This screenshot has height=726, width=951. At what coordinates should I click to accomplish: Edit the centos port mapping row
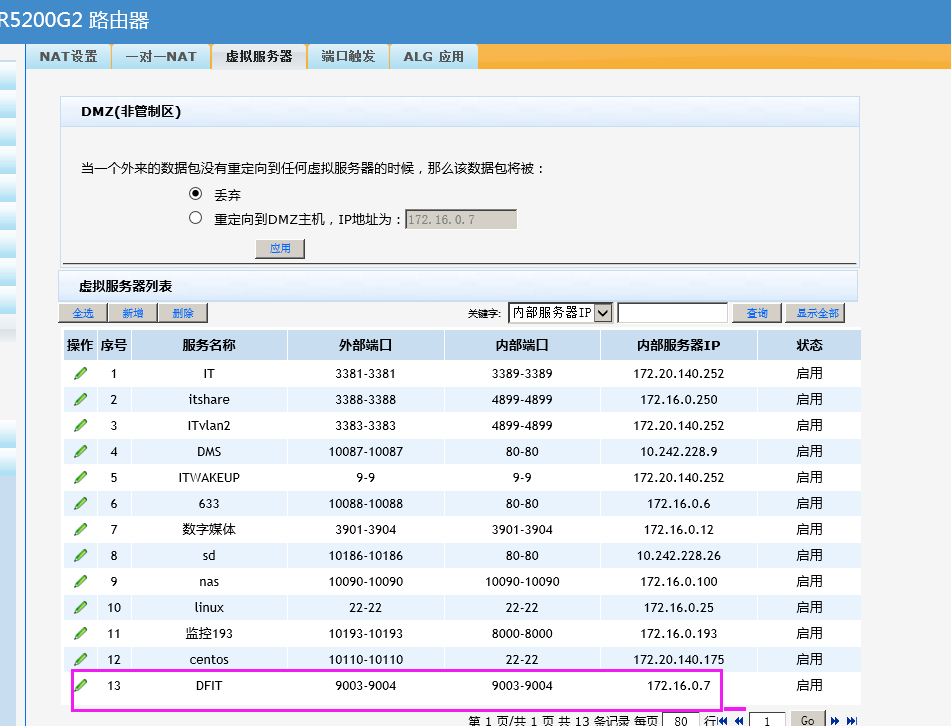tap(80, 659)
